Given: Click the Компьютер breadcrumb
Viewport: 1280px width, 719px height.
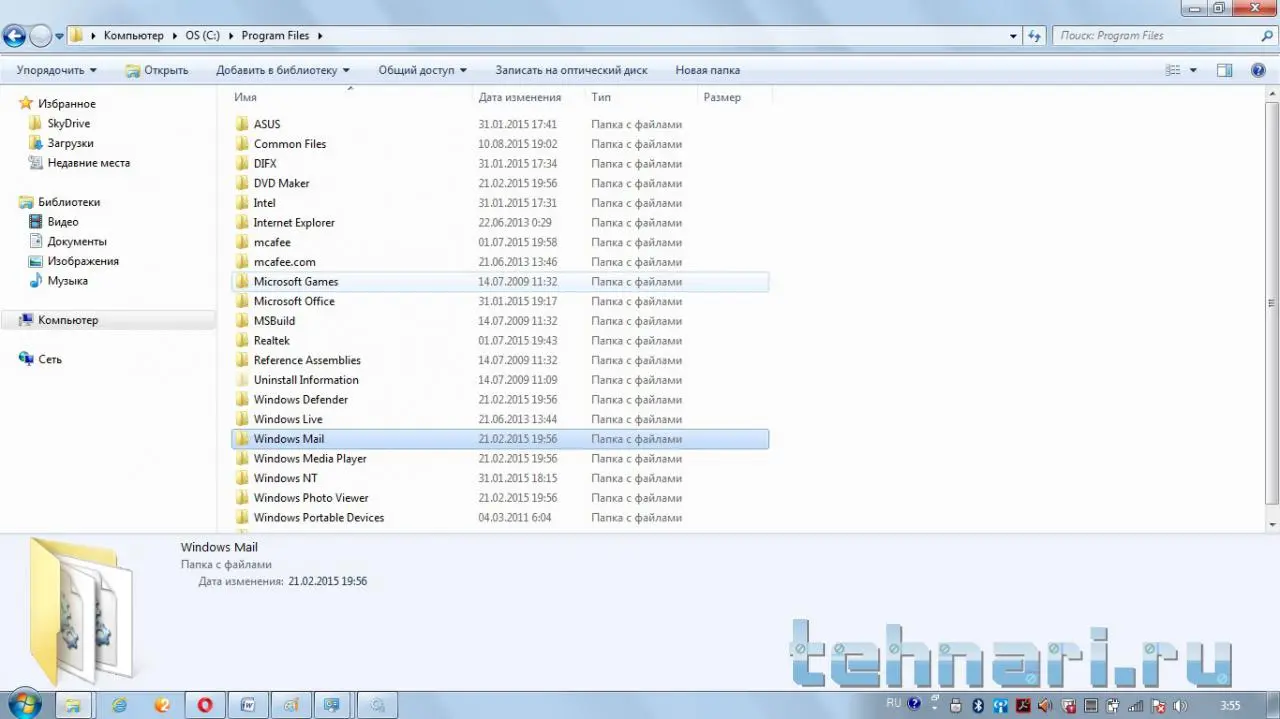Looking at the screenshot, I should [133, 36].
